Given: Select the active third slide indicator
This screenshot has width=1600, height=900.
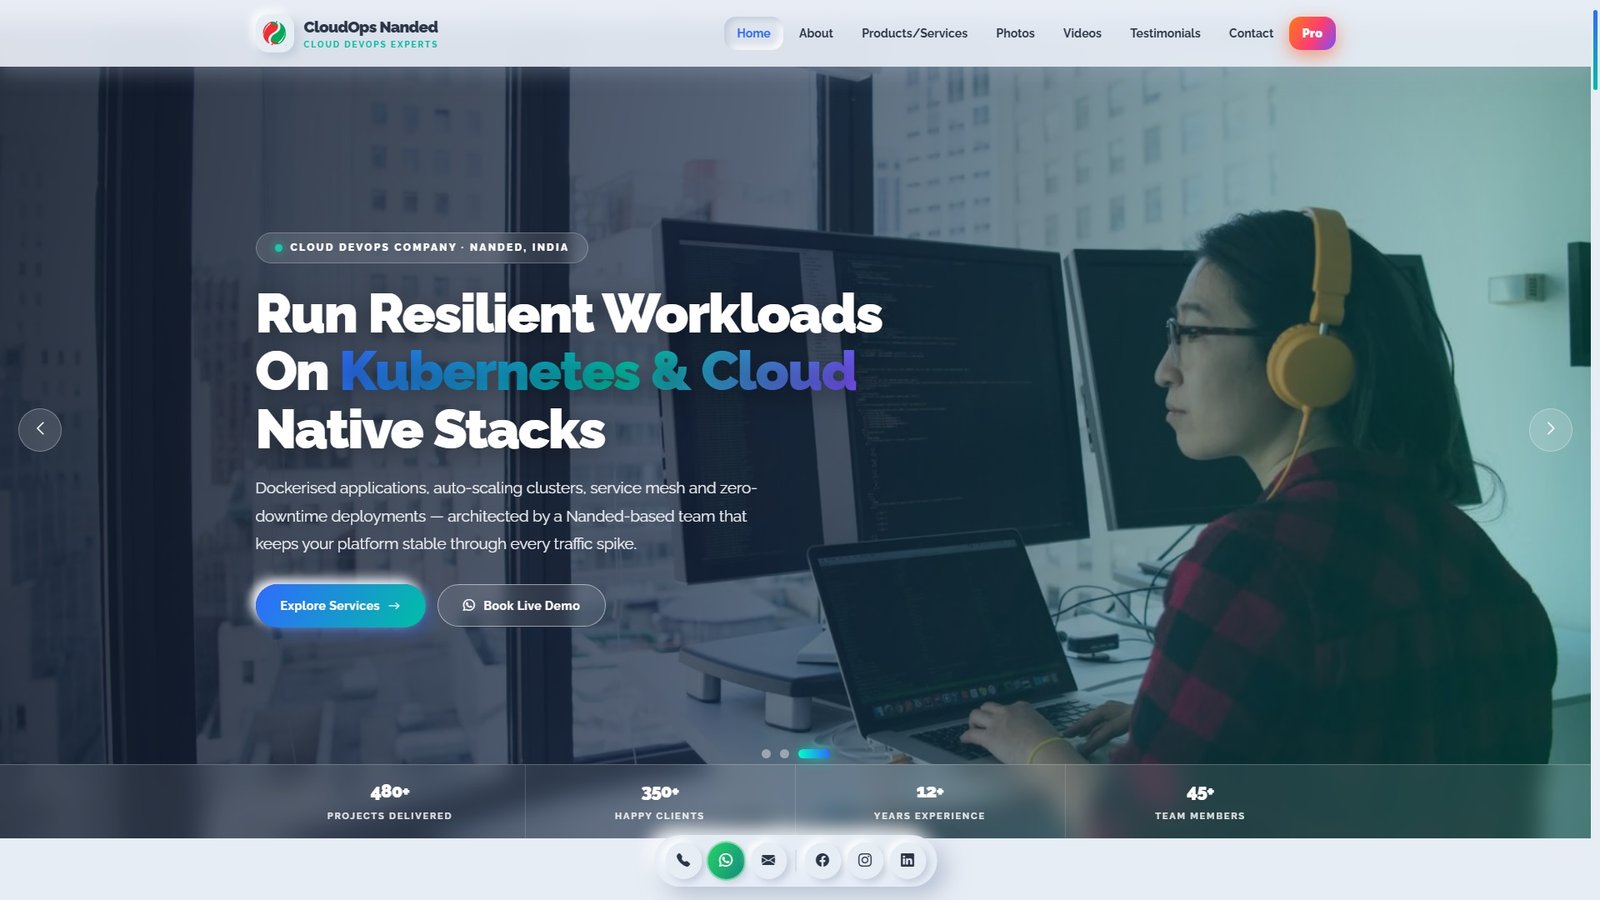Looking at the screenshot, I should coord(813,754).
